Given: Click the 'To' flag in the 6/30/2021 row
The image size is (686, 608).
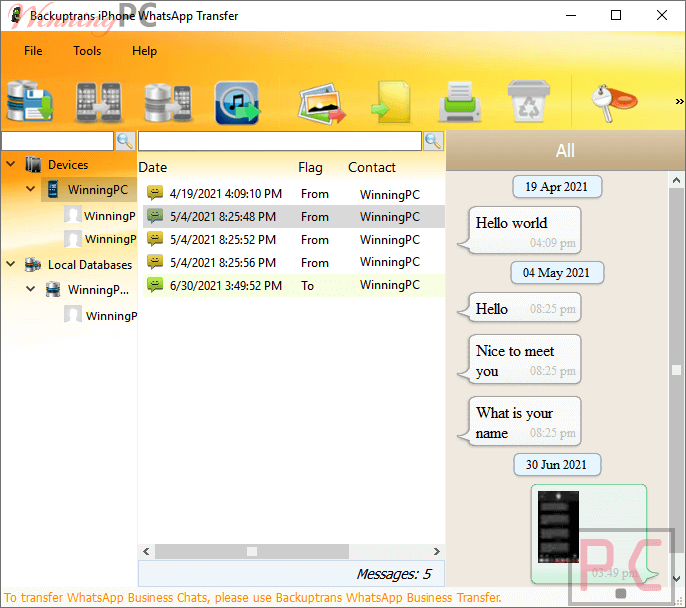Looking at the screenshot, I should coord(307,286).
